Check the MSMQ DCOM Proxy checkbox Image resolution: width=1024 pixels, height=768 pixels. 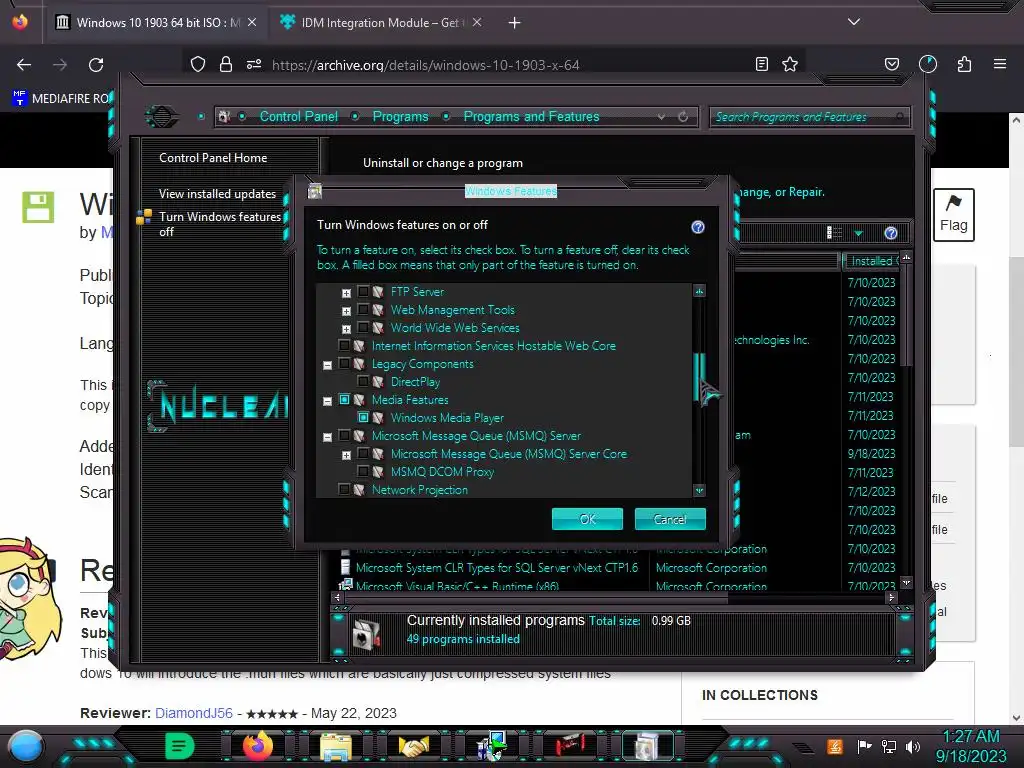[363, 472]
